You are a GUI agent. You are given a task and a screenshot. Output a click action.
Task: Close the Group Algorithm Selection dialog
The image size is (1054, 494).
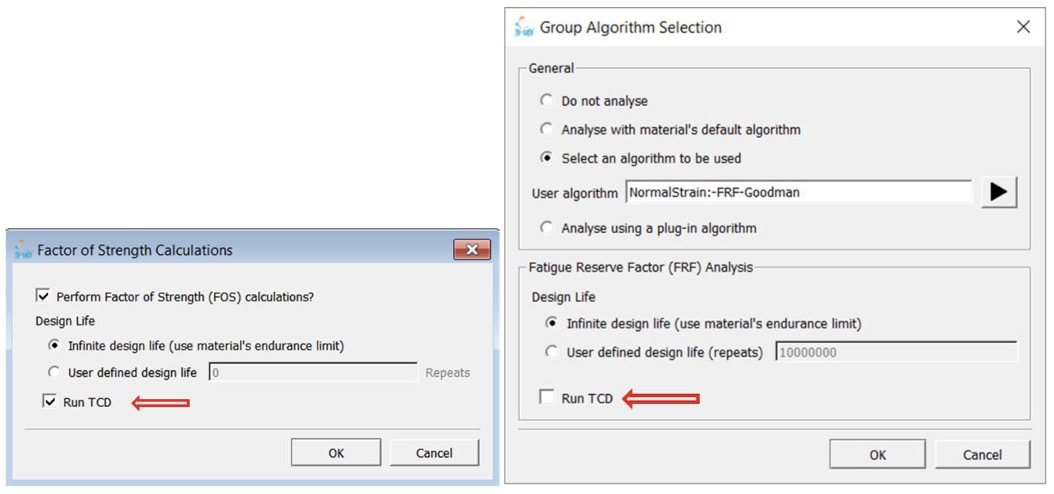click(1023, 27)
